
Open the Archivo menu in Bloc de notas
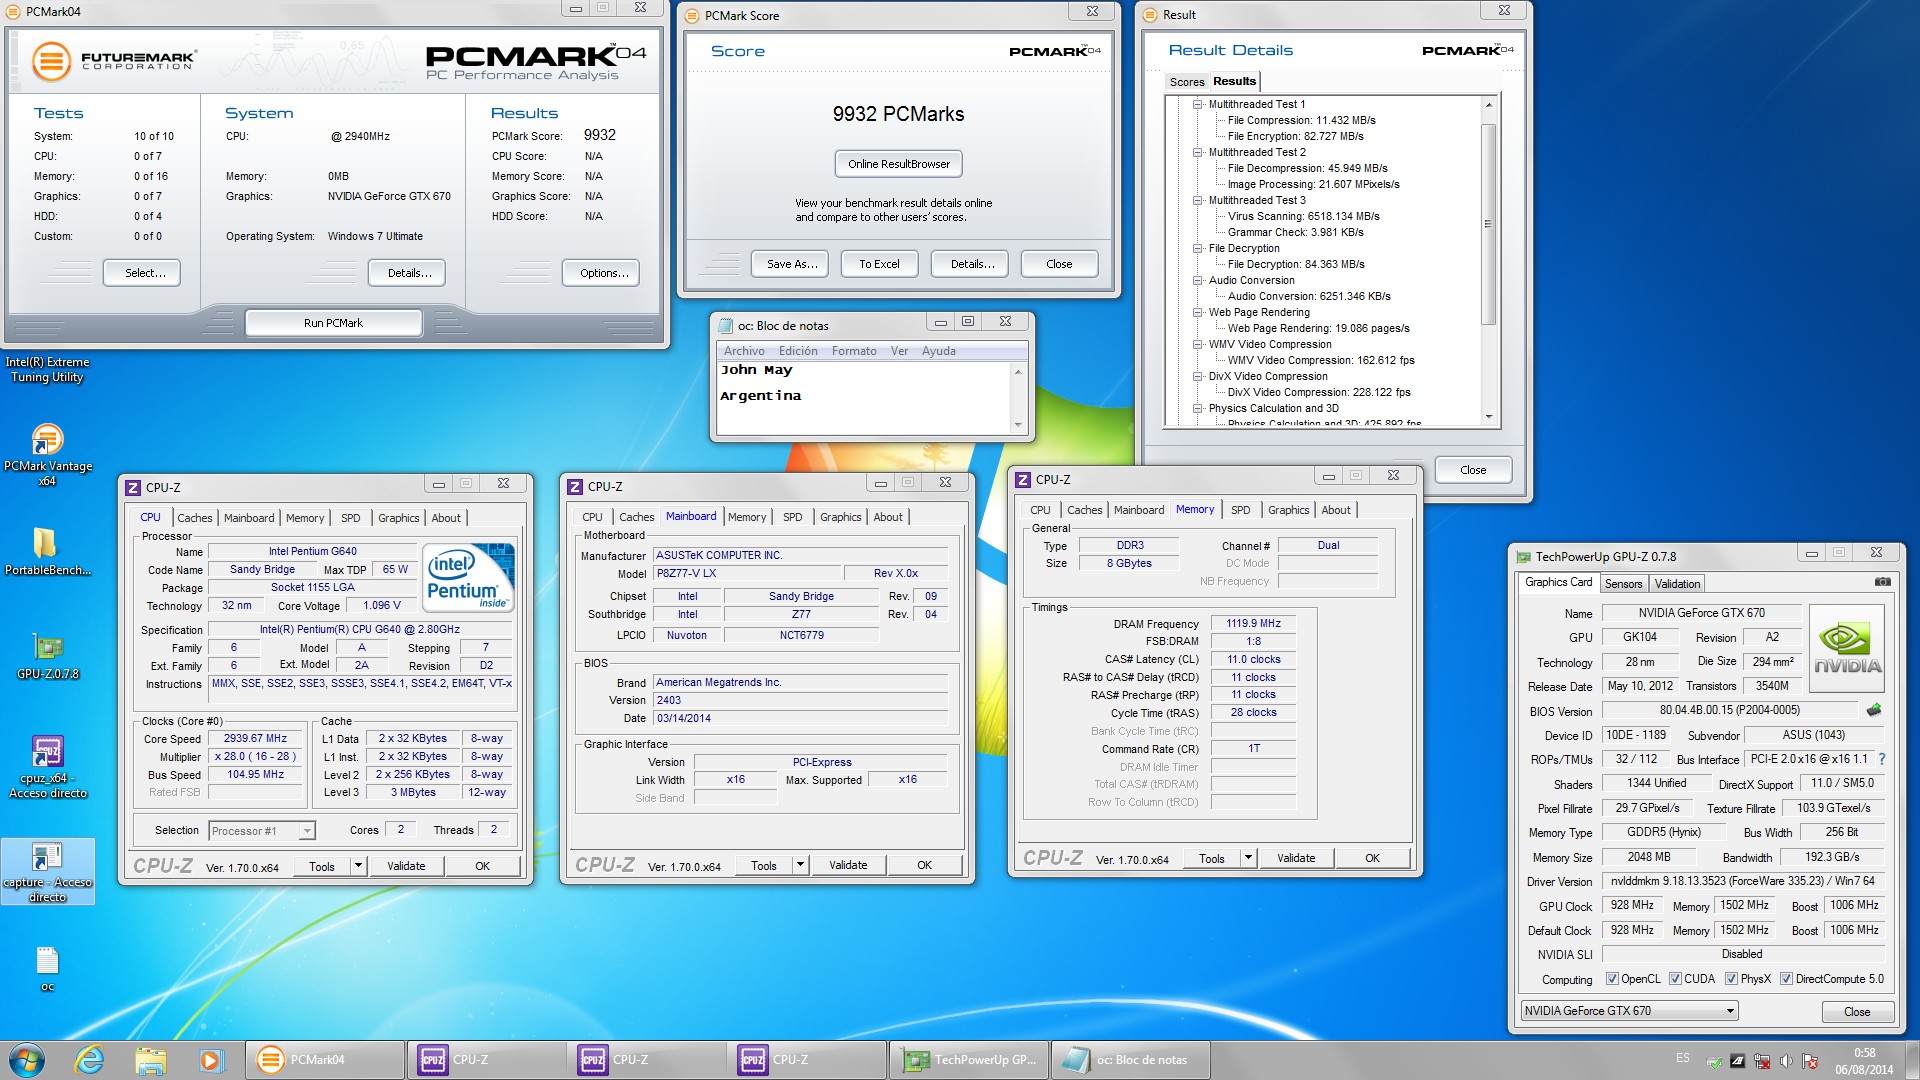(744, 351)
